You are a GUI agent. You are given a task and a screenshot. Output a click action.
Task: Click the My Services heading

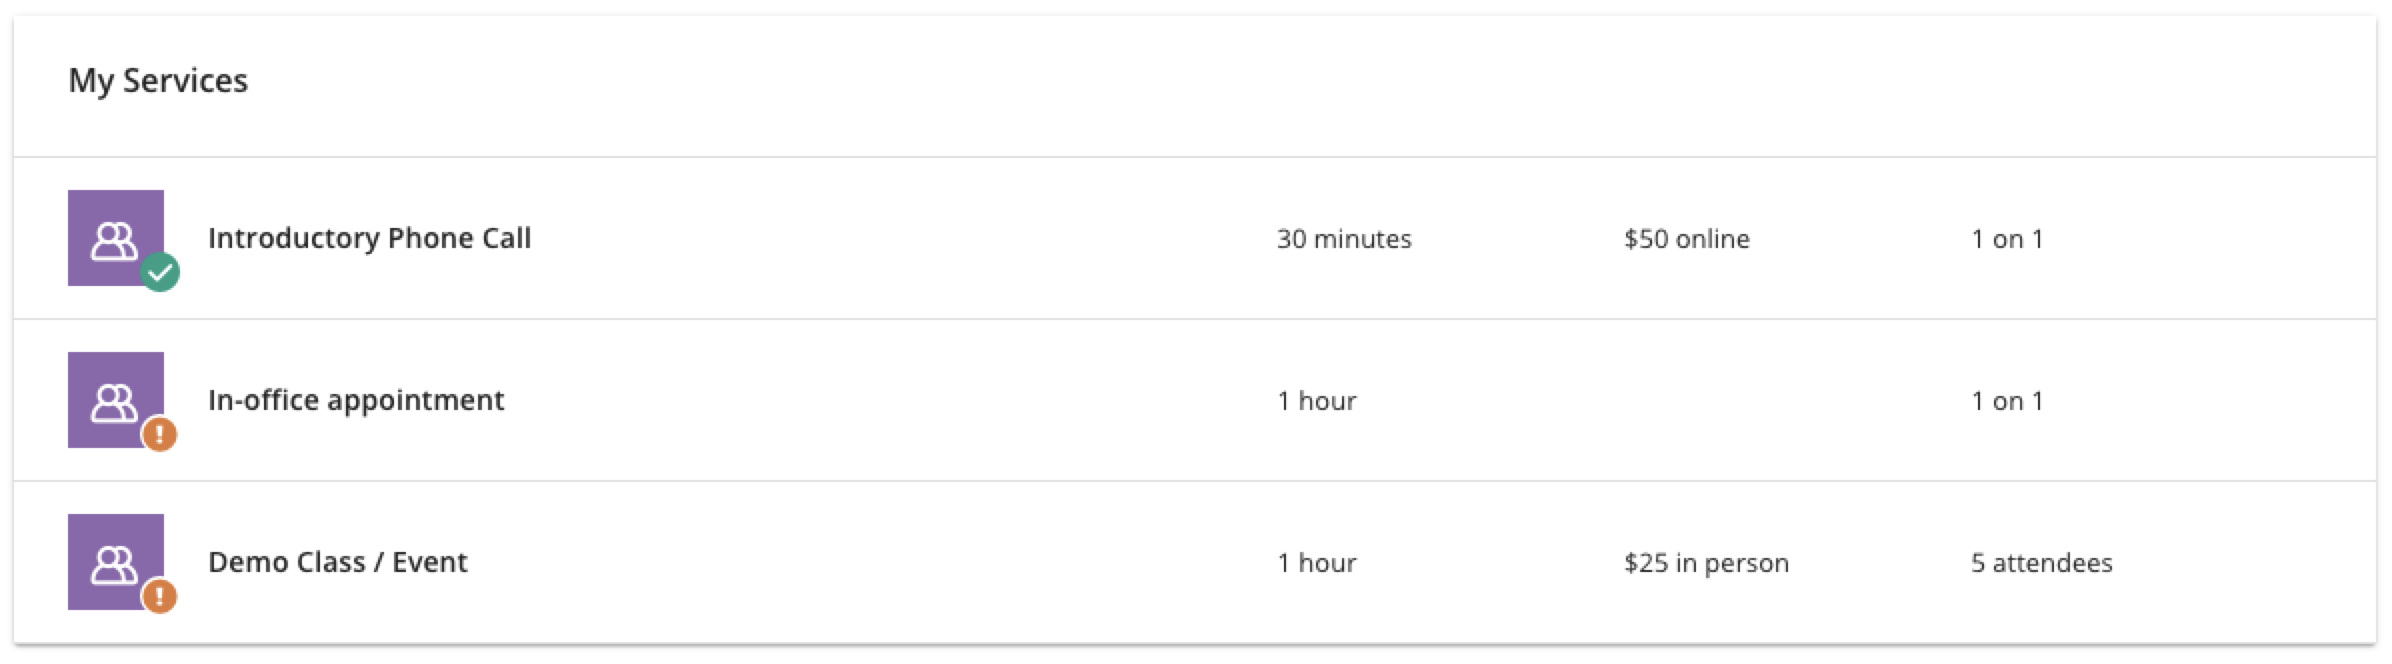coord(158,80)
